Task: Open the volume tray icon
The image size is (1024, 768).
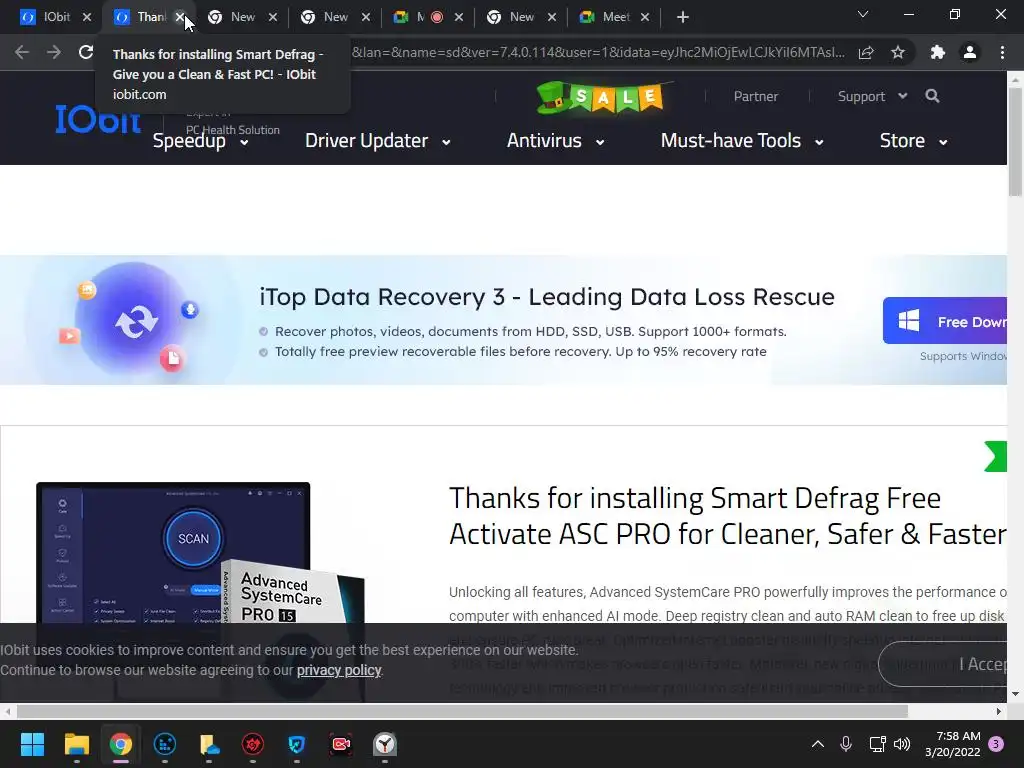Action: coord(902,744)
